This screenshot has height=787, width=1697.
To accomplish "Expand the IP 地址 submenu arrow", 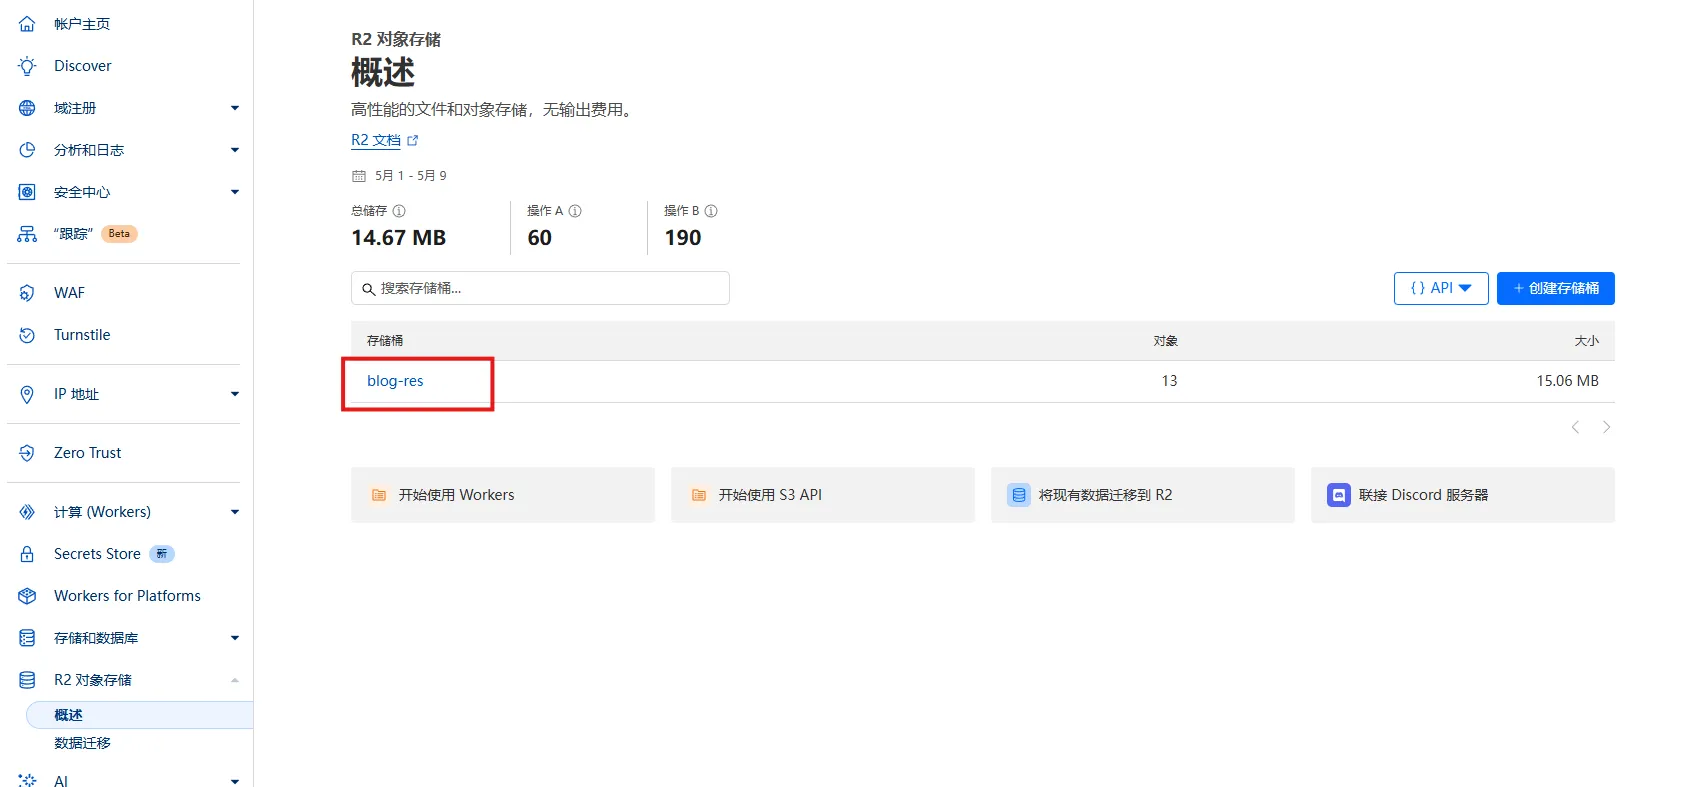I will [x=235, y=394].
